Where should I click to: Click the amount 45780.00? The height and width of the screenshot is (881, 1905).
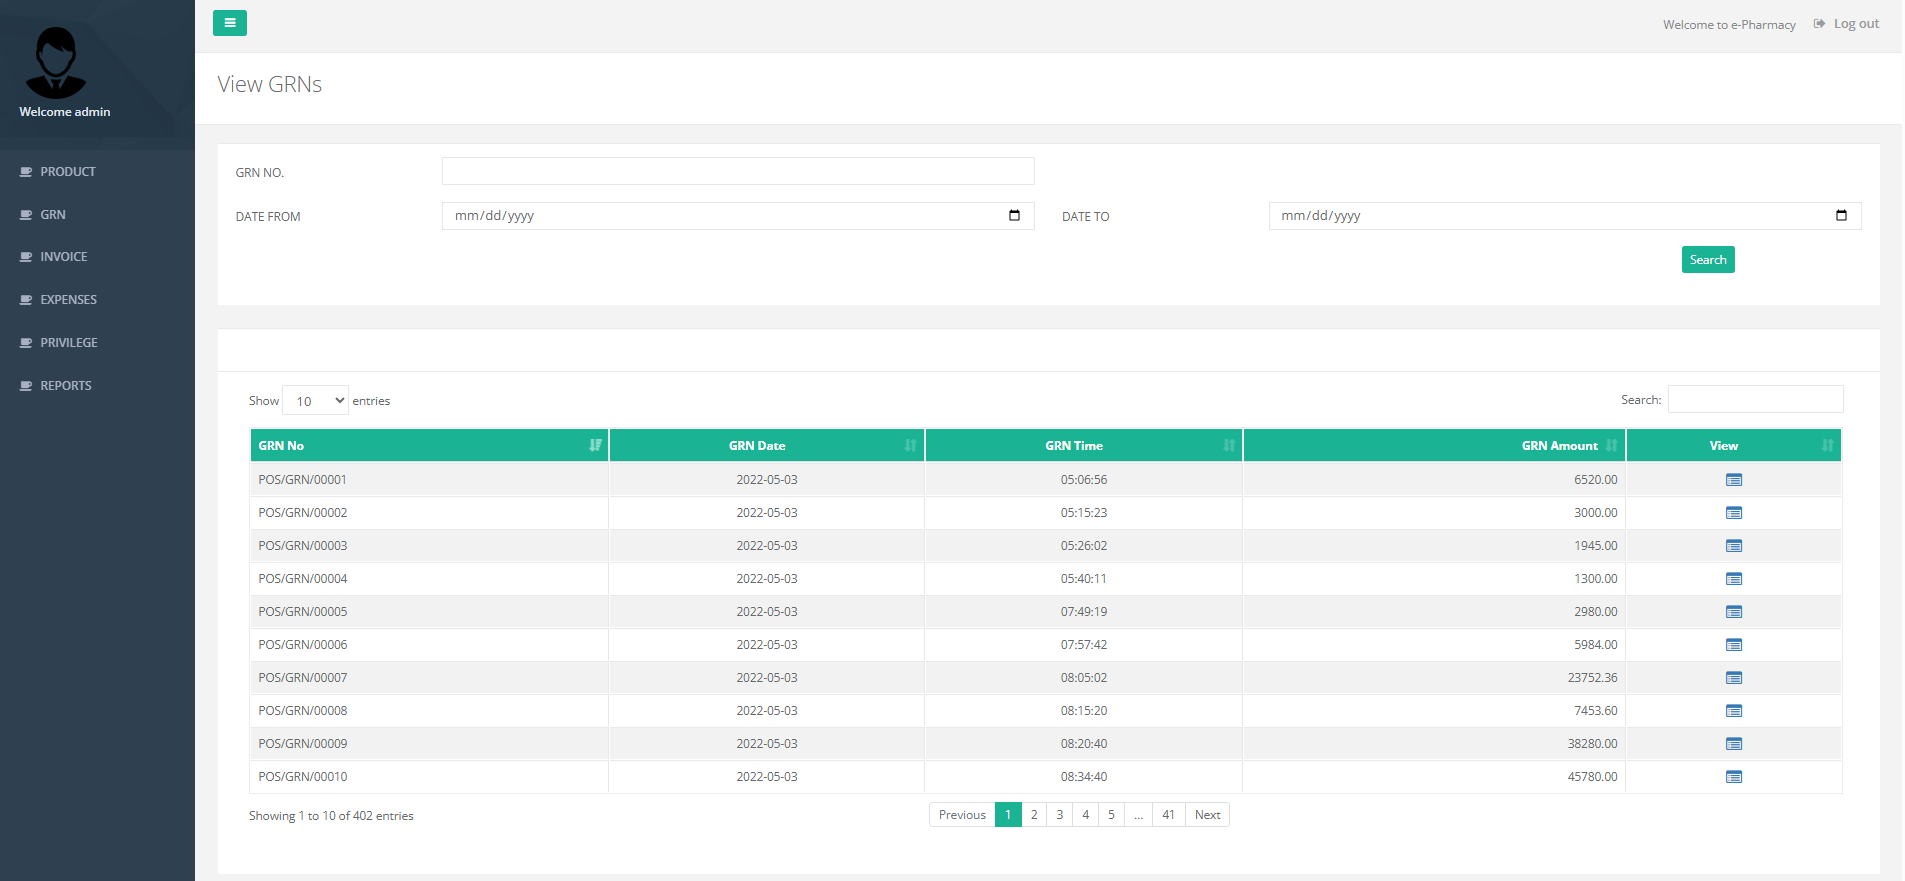pos(1592,777)
